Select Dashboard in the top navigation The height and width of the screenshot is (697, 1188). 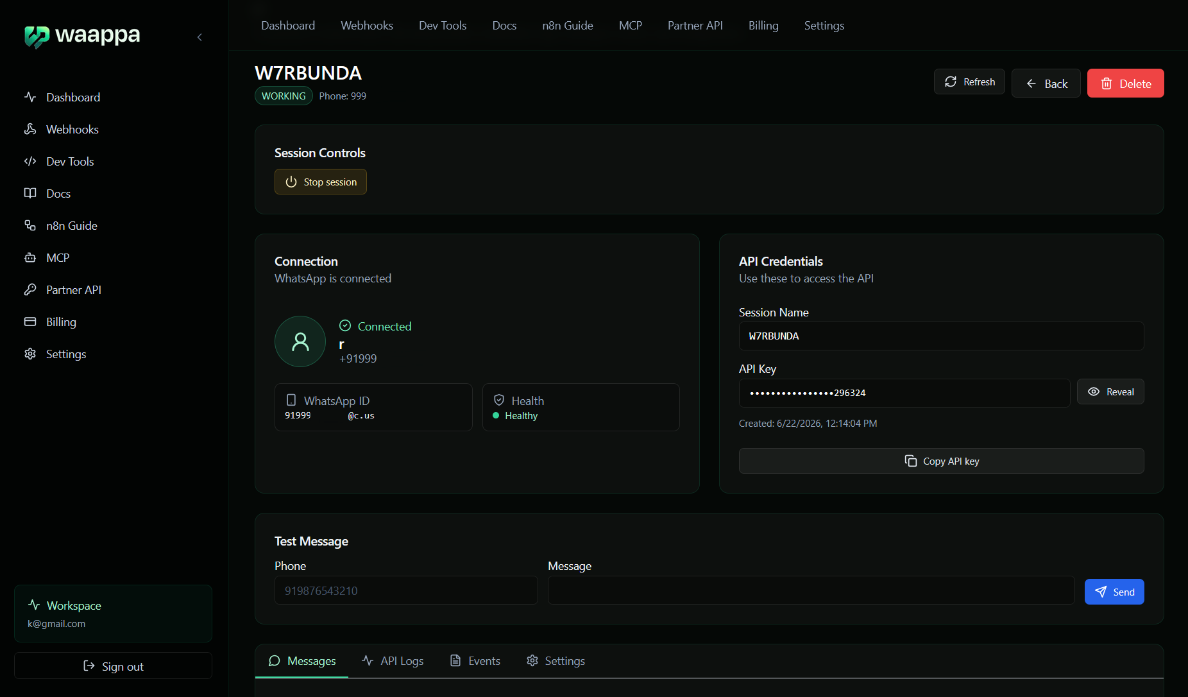(288, 26)
